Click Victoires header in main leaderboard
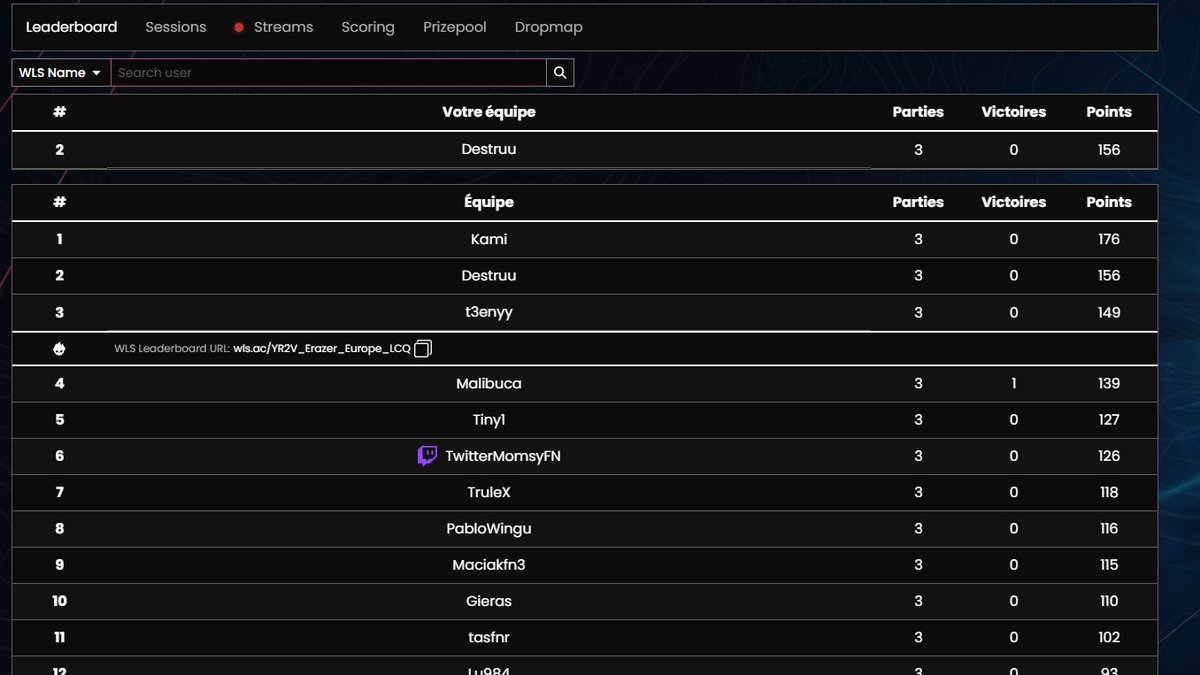The width and height of the screenshot is (1200, 675). tap(1014, 202)
